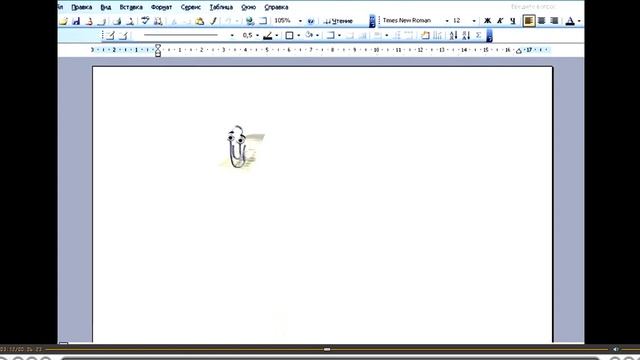Toggle center text alignment

point(541,21)
